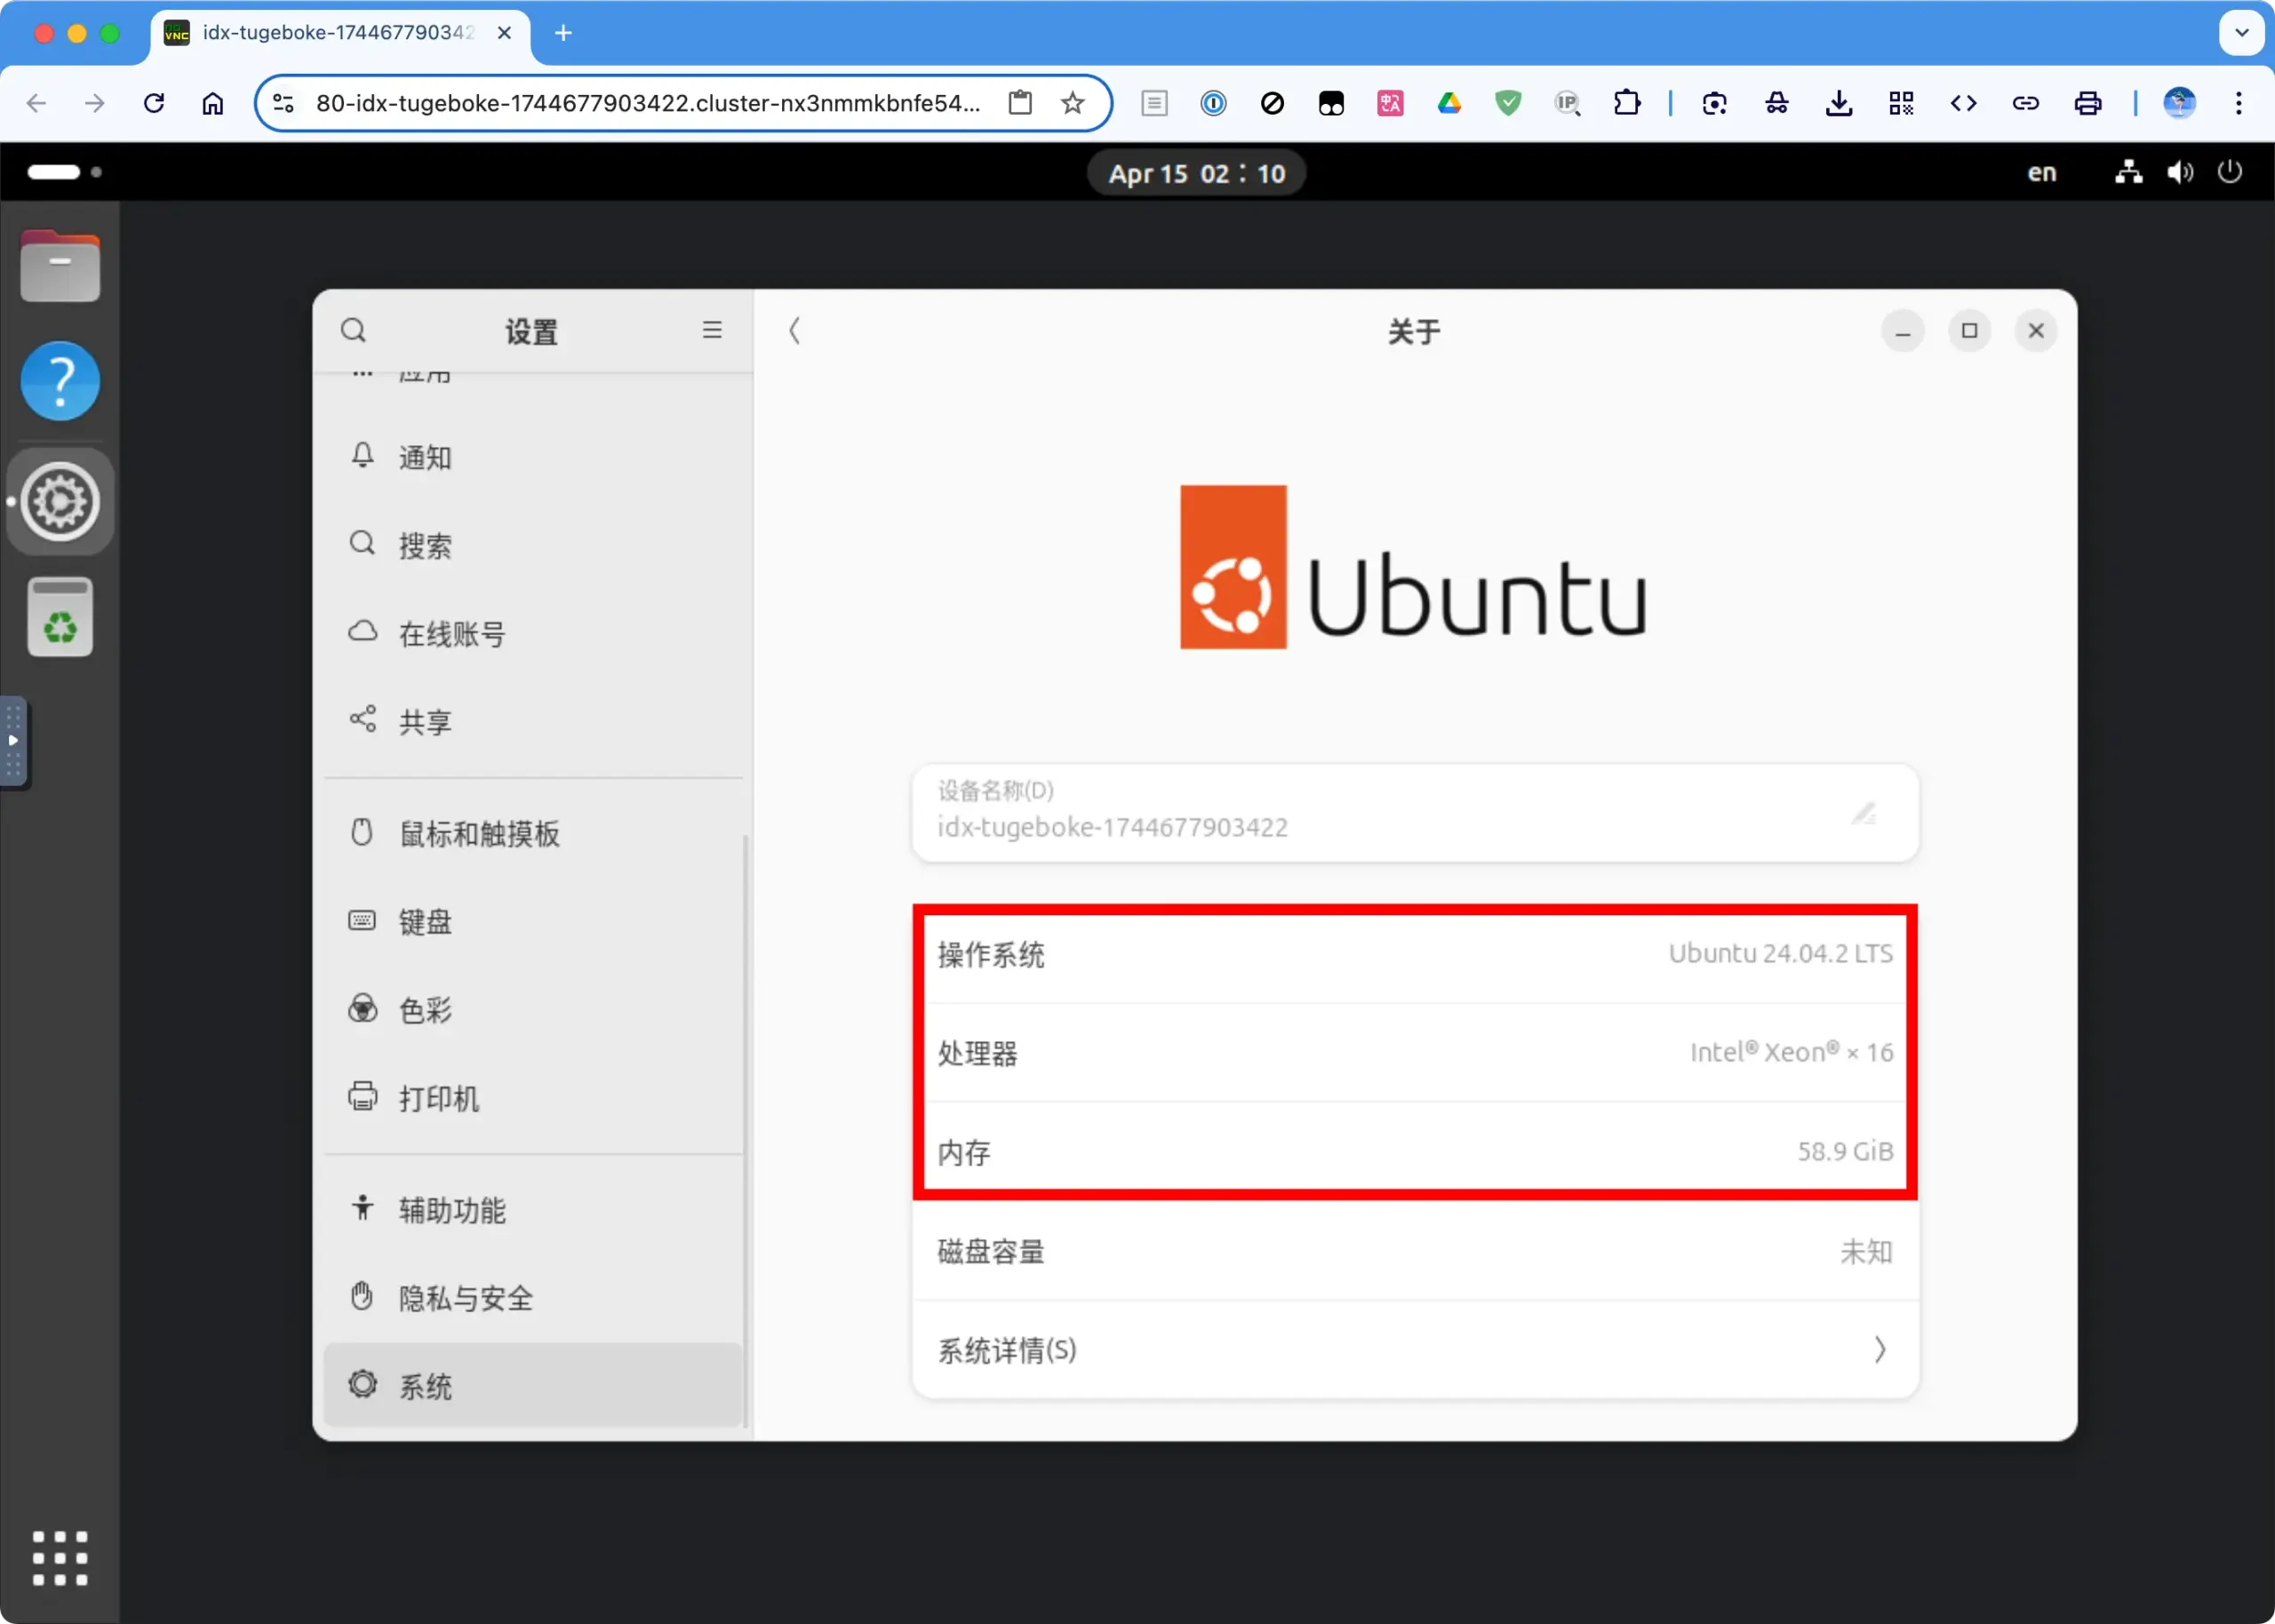Open the GNOME clock Apr 15 02:10
The image size is (2275, 1624).
click(x=1196, y=173)
